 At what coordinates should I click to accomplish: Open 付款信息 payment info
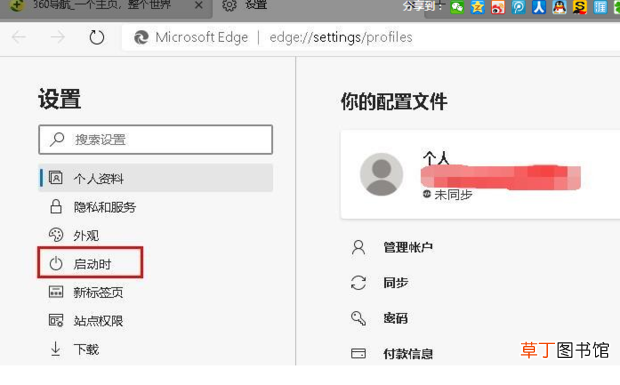coord(408,353)
